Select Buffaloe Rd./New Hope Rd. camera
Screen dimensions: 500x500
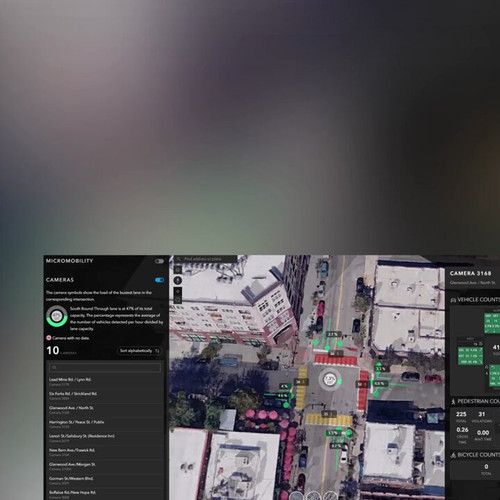coord(105,494)
